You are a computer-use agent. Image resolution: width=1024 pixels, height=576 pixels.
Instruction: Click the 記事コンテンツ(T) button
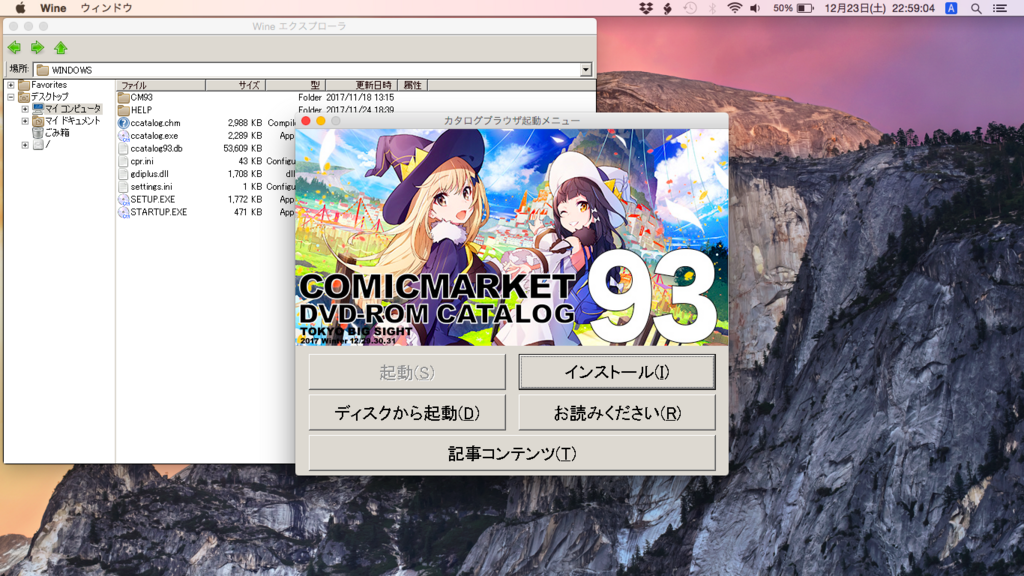(512, 453)
